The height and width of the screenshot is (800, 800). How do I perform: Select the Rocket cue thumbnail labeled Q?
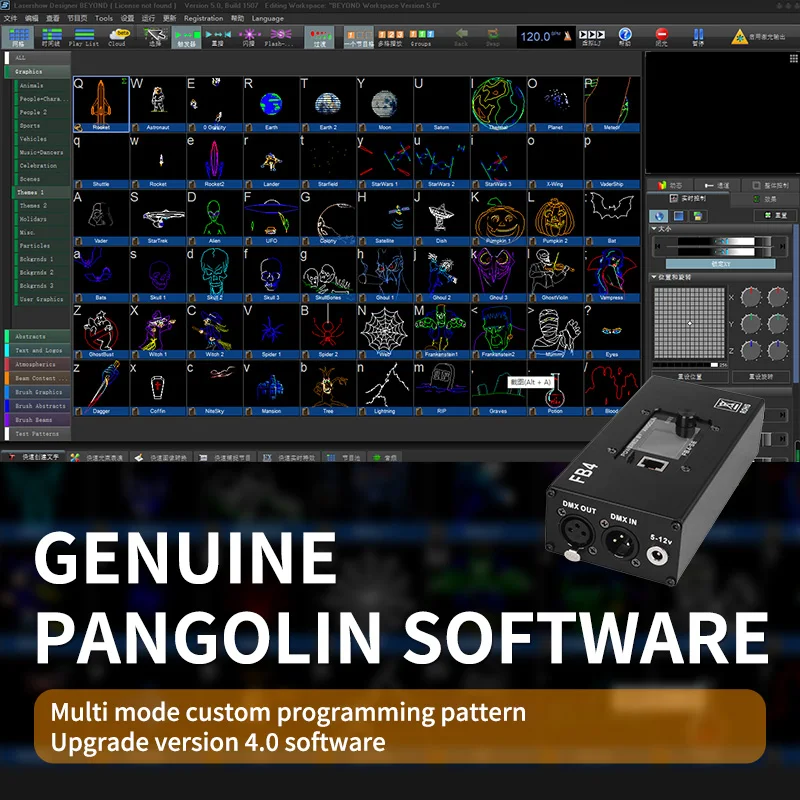101,104
